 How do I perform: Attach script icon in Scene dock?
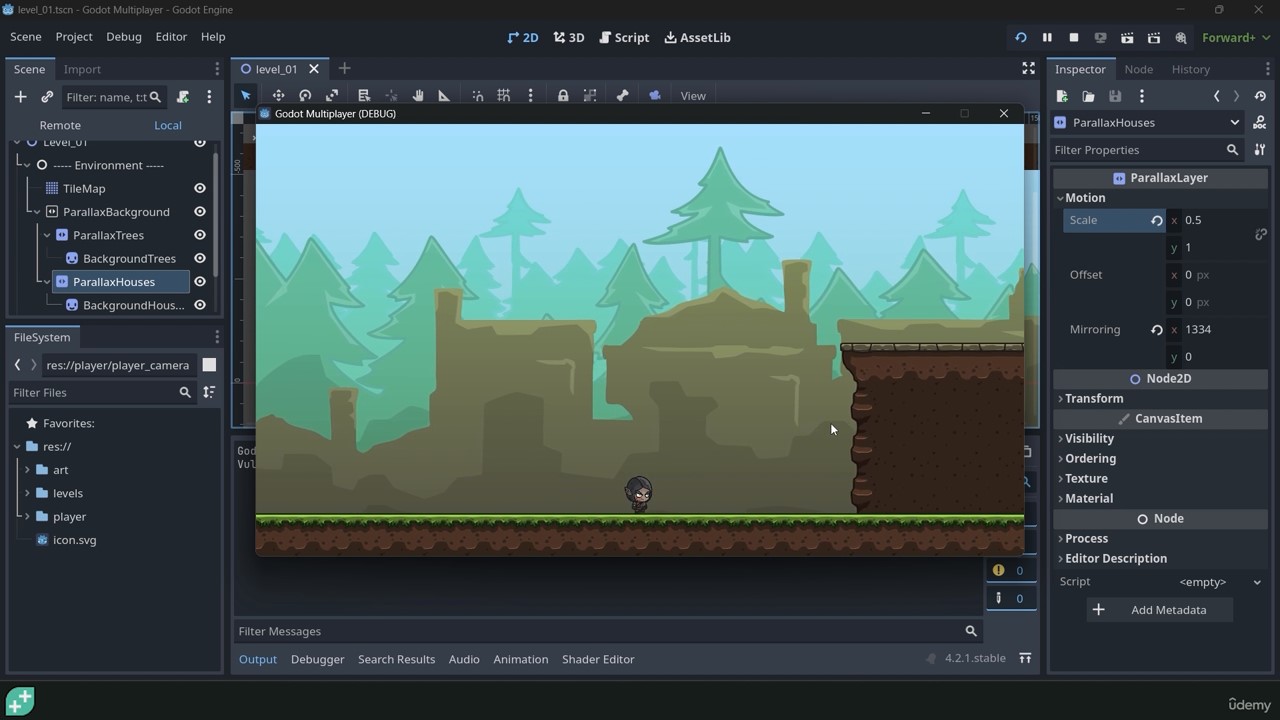coord(183,97)
